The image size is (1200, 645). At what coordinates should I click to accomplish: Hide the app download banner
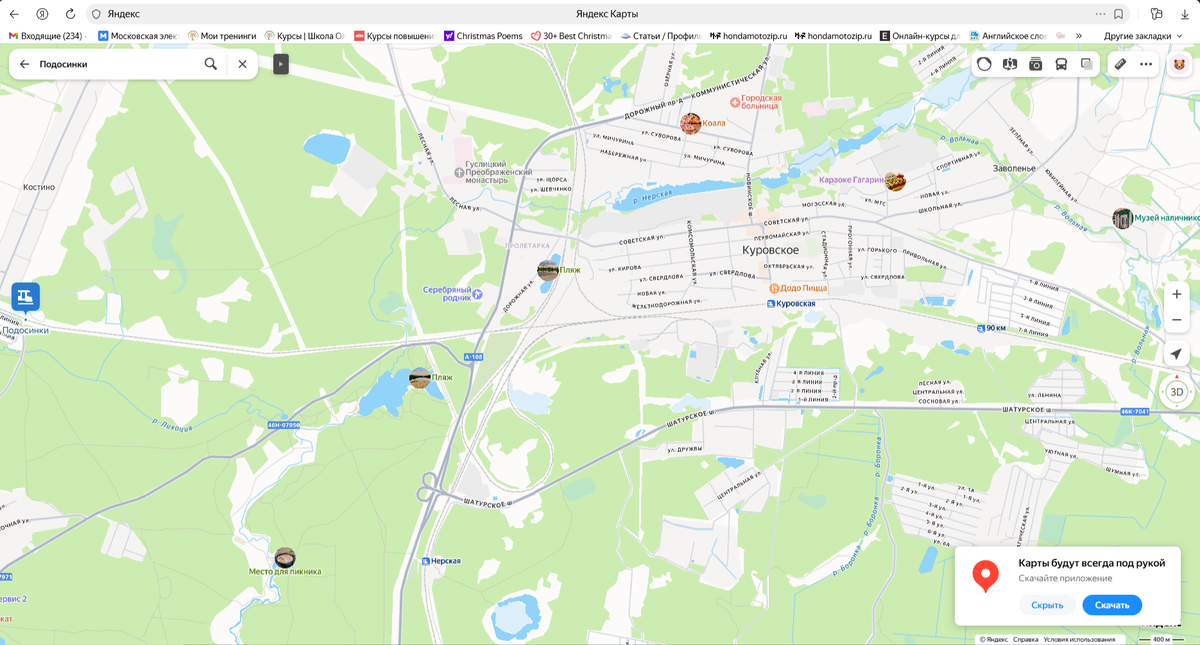click(1047, 605)
